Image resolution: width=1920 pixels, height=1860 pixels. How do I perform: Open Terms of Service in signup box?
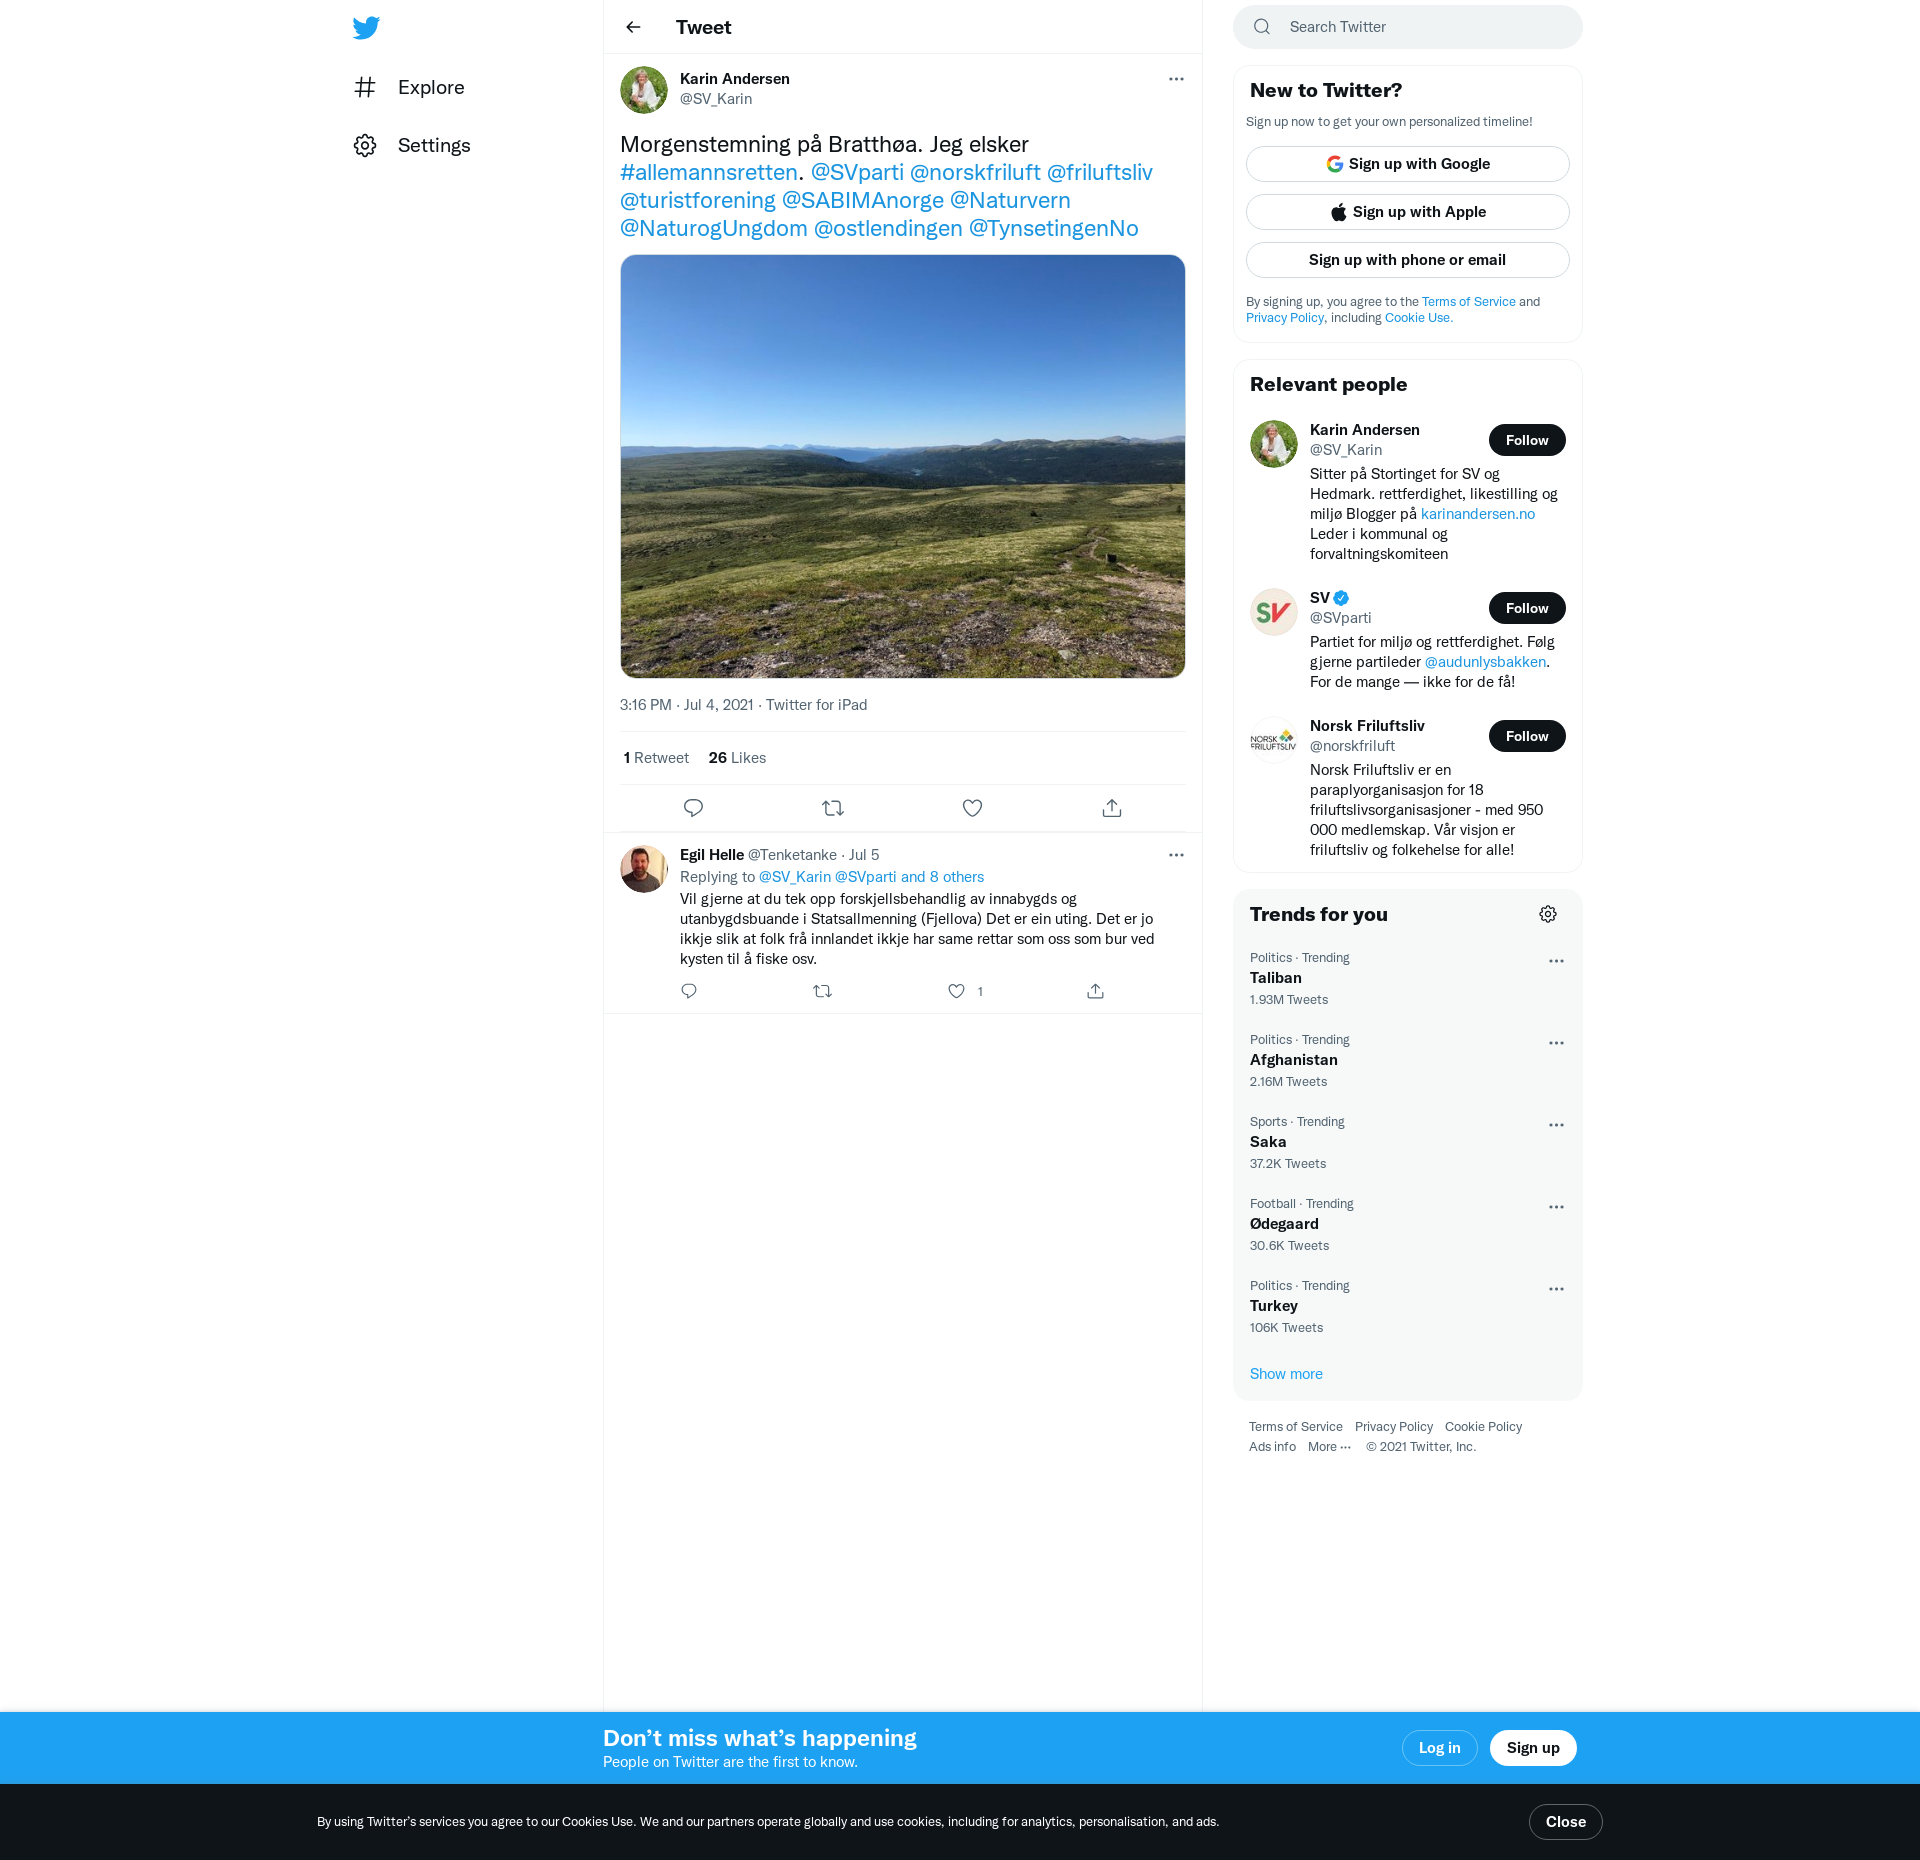[x=1469, y=302]
